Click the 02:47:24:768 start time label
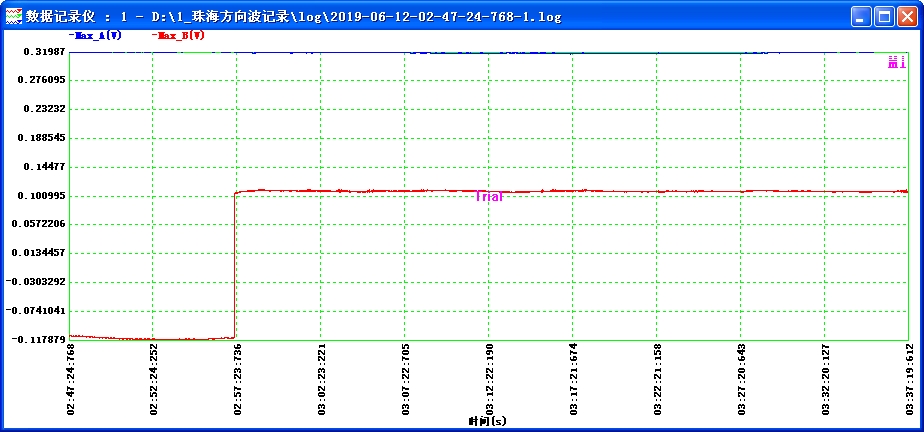 coord(70,379)
